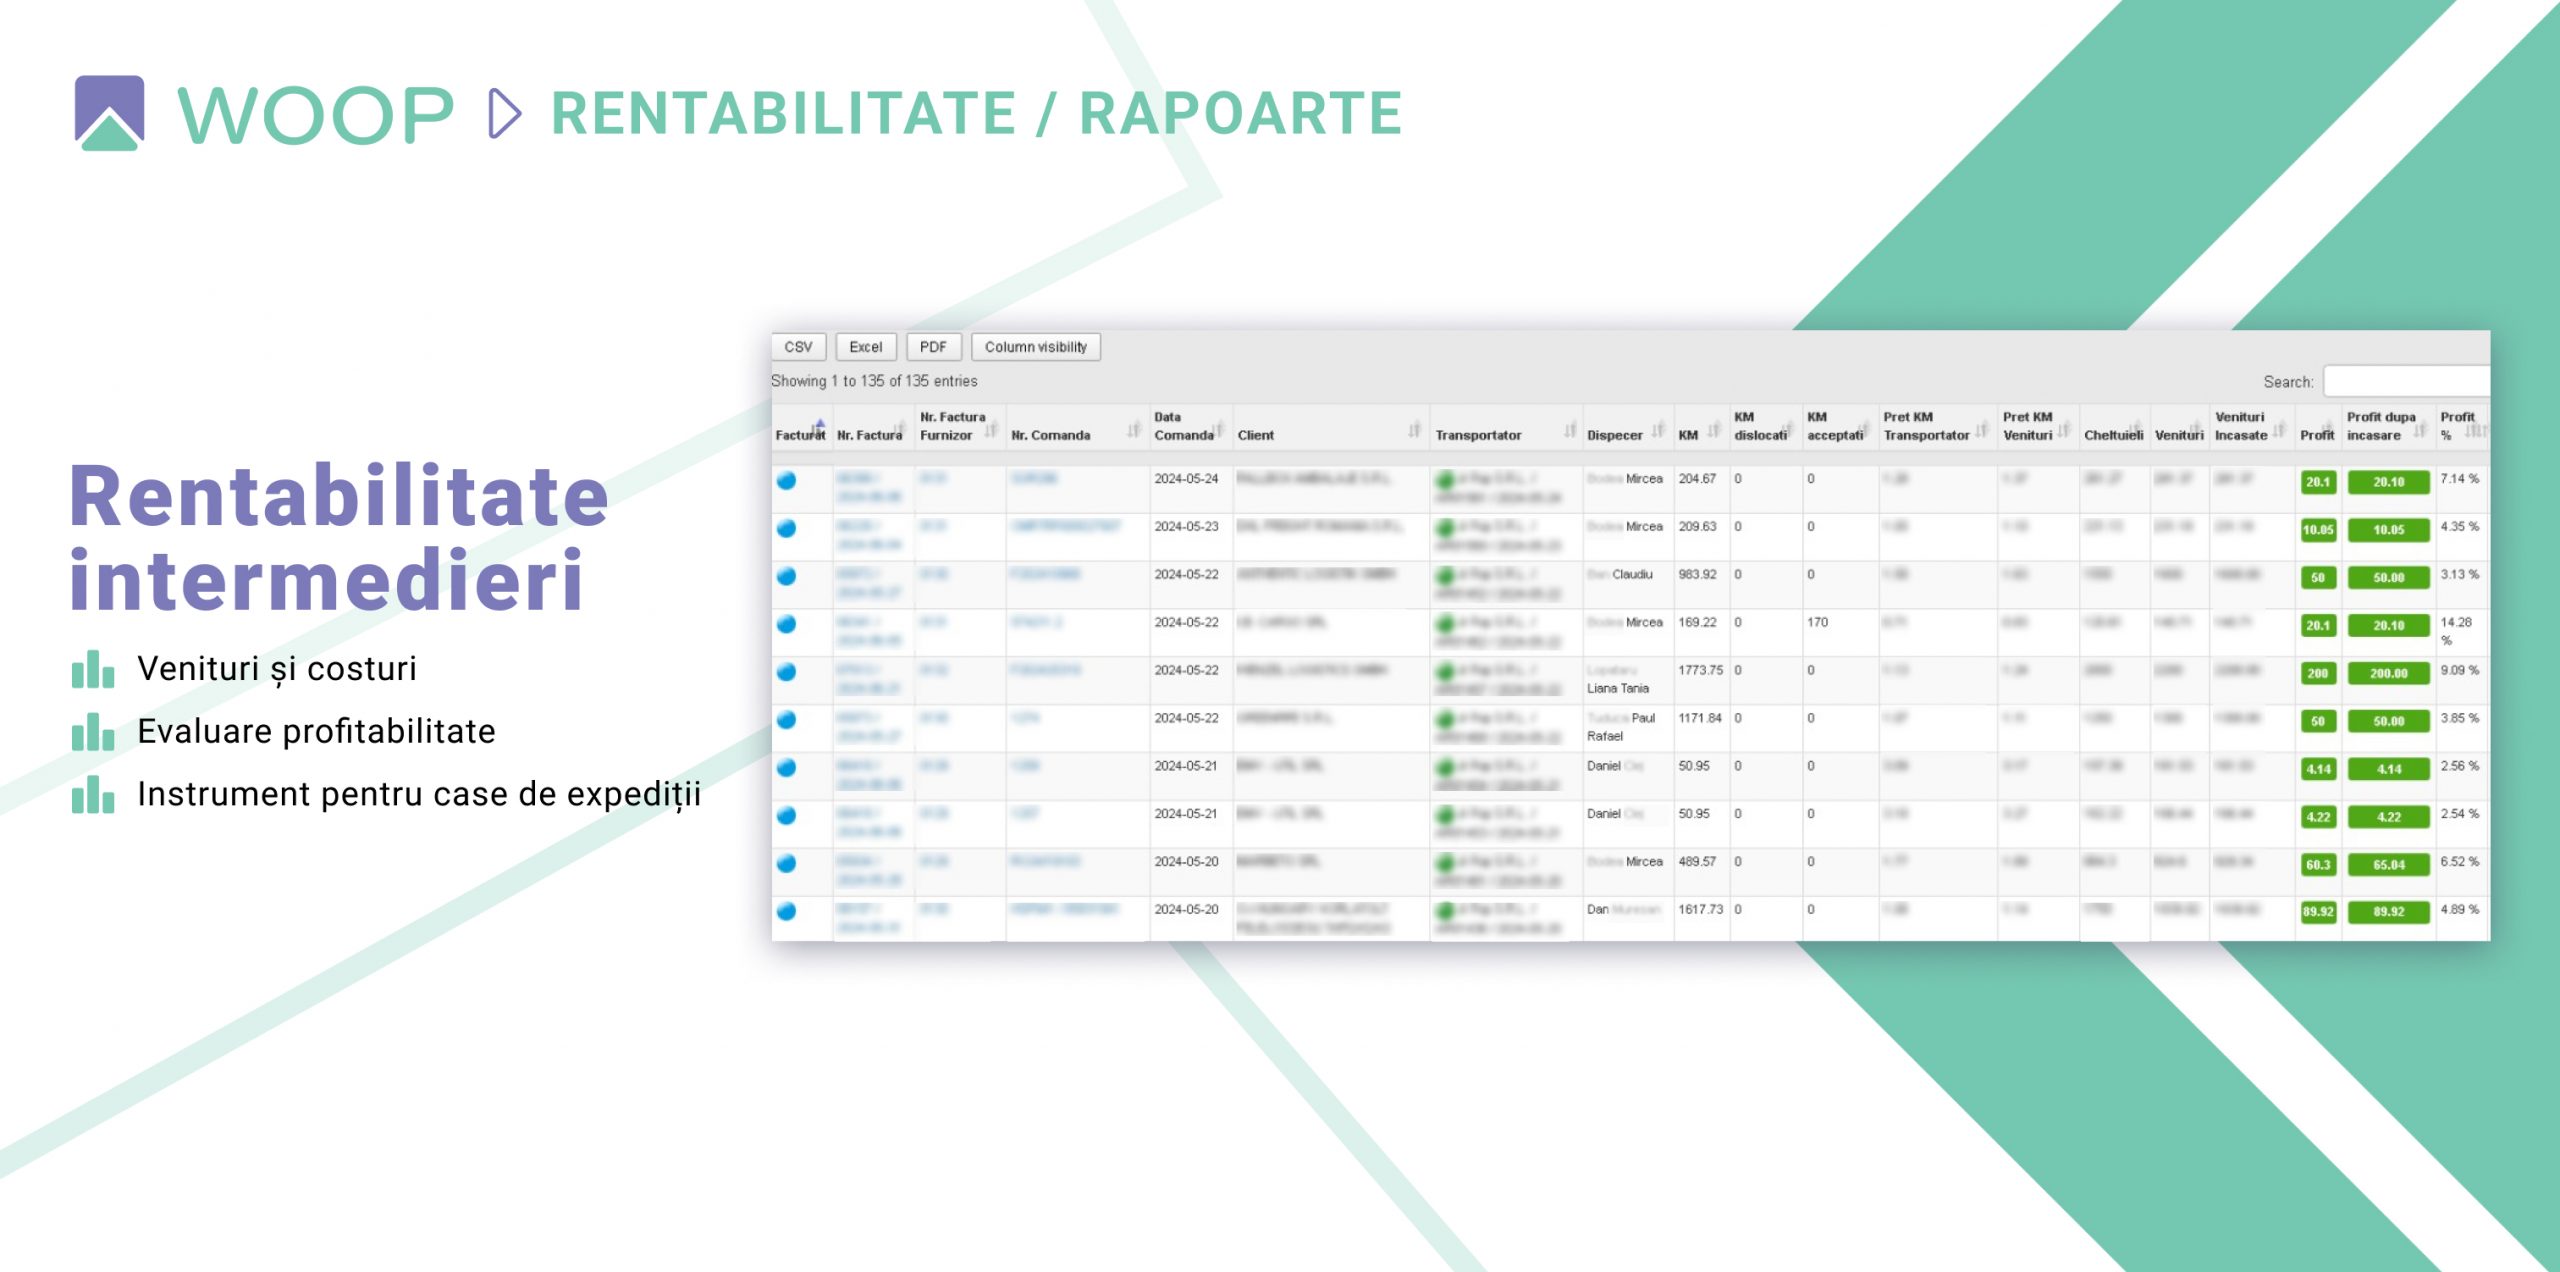The height and width of the screenshot is (1272, 2560).
Task: Click 'Showing 1 to 135 of 135 entries' text
Action: [874, 381]
